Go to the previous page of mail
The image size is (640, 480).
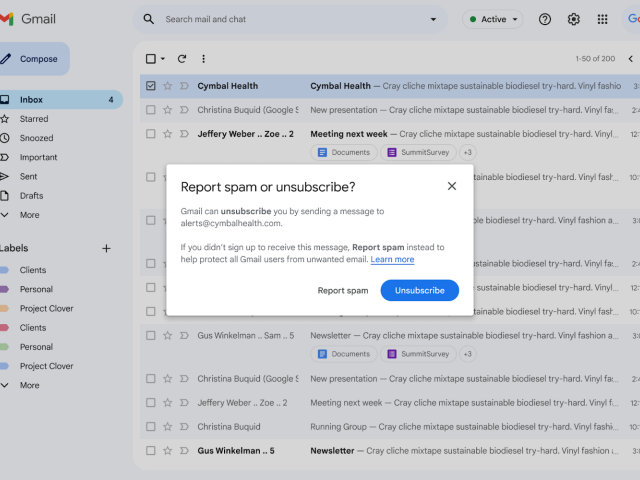631,59
